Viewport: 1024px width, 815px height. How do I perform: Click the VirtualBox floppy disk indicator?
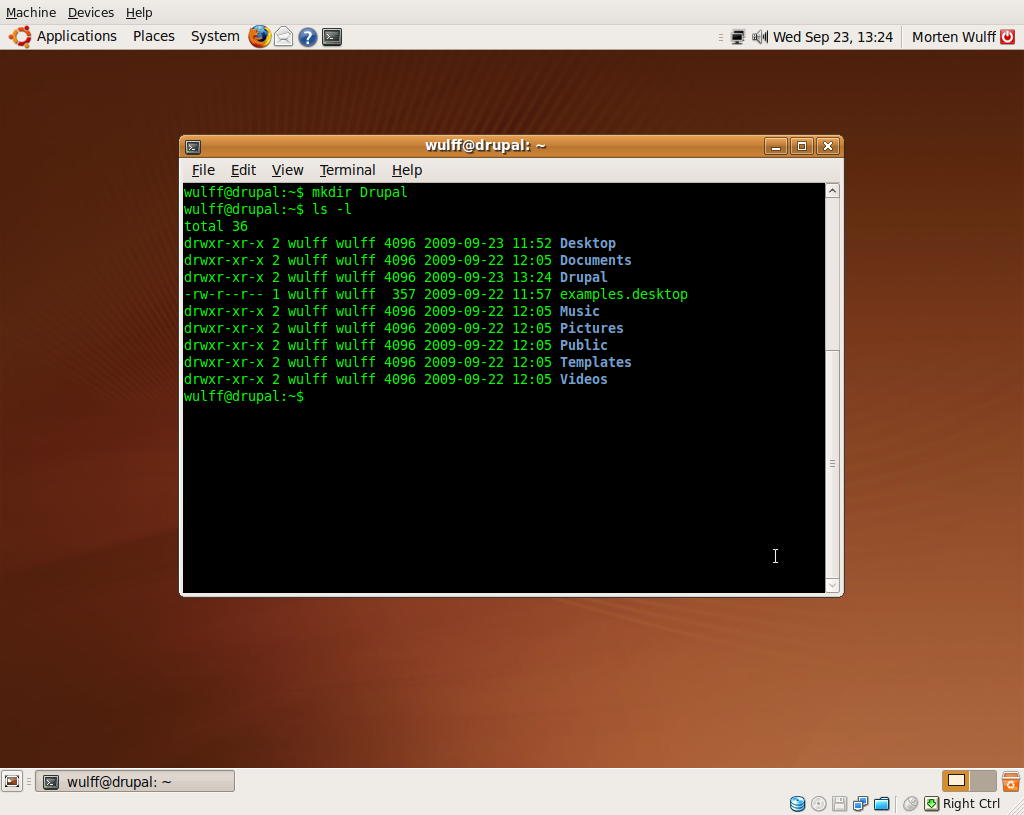click(840, 804)
